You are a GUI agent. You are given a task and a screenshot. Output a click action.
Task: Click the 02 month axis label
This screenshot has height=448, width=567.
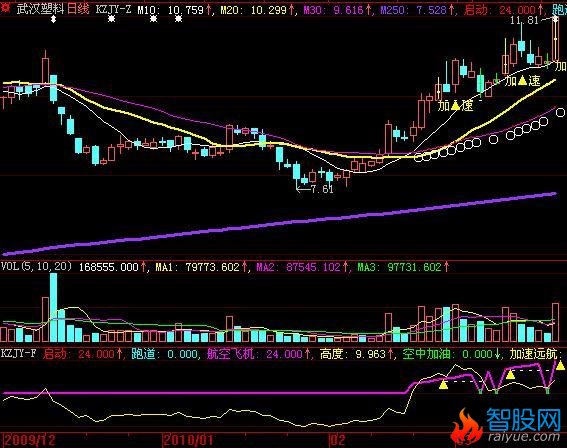tap(337, 440)
